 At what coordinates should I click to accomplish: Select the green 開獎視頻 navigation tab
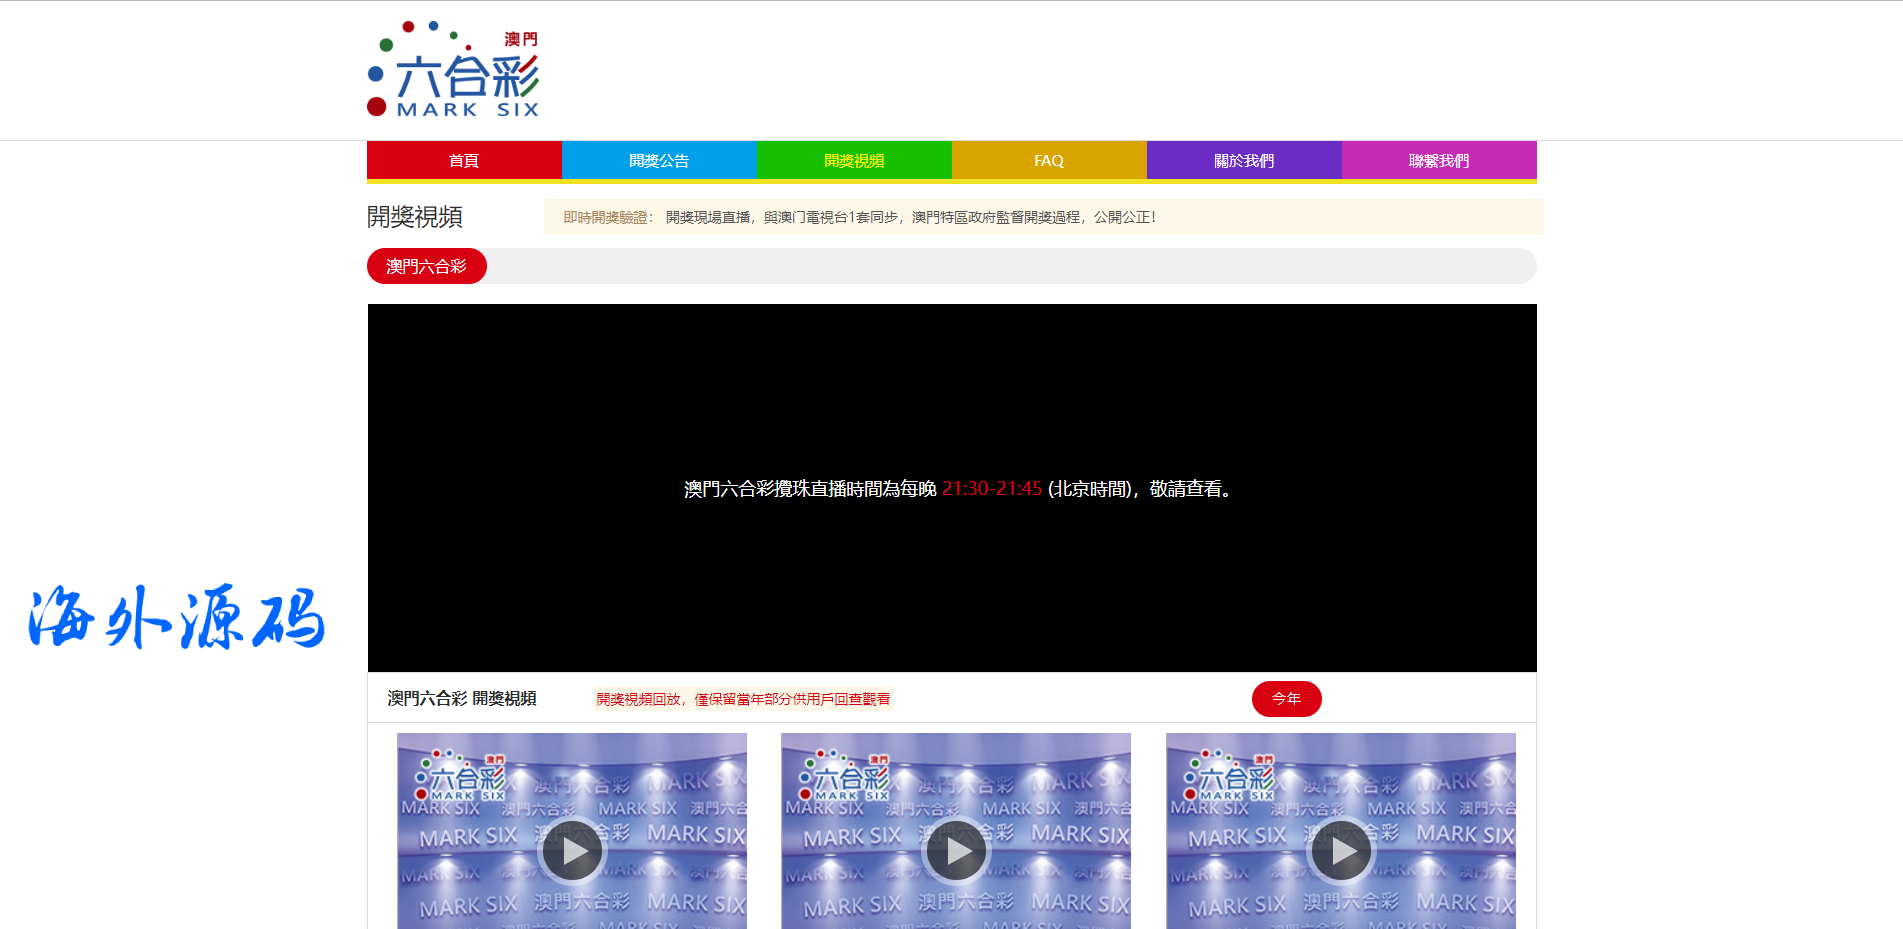(854, 160)
